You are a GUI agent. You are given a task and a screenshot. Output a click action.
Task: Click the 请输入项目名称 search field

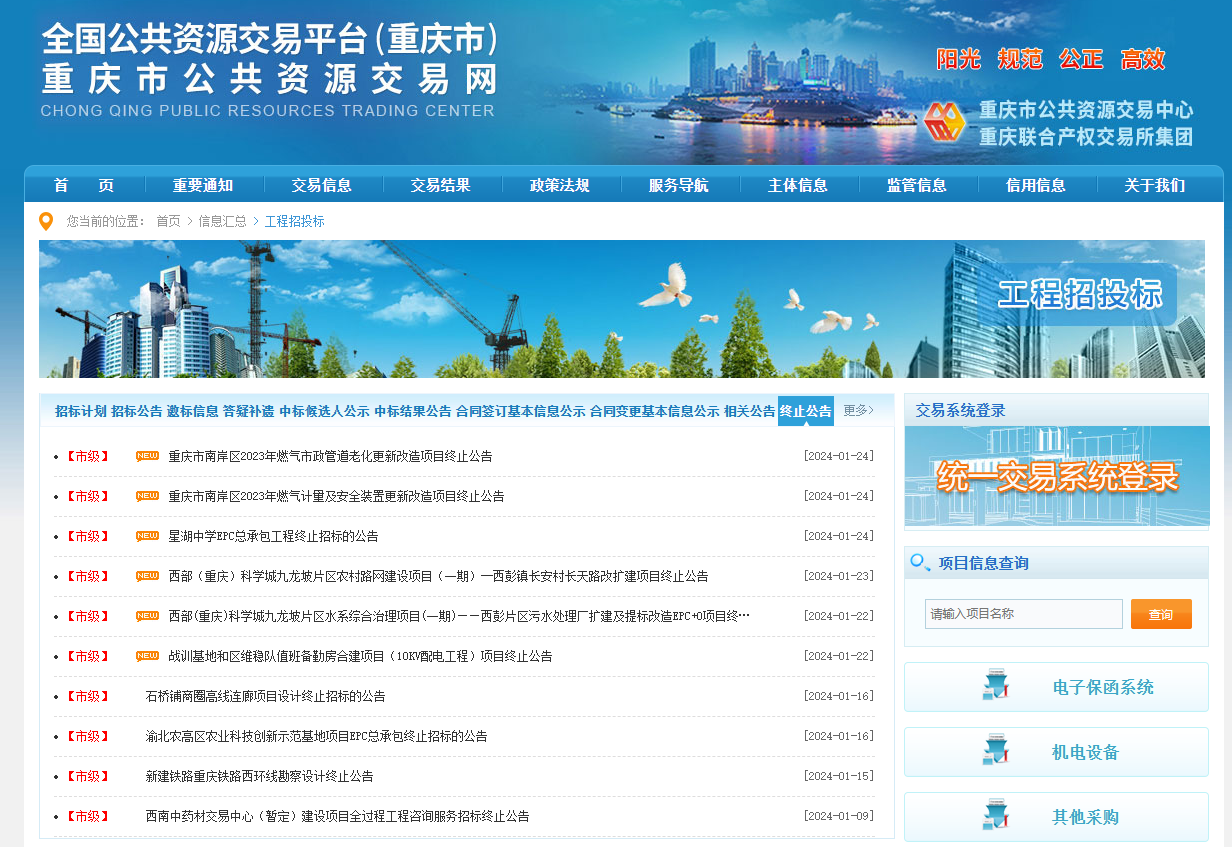(x=1023, y=613)
